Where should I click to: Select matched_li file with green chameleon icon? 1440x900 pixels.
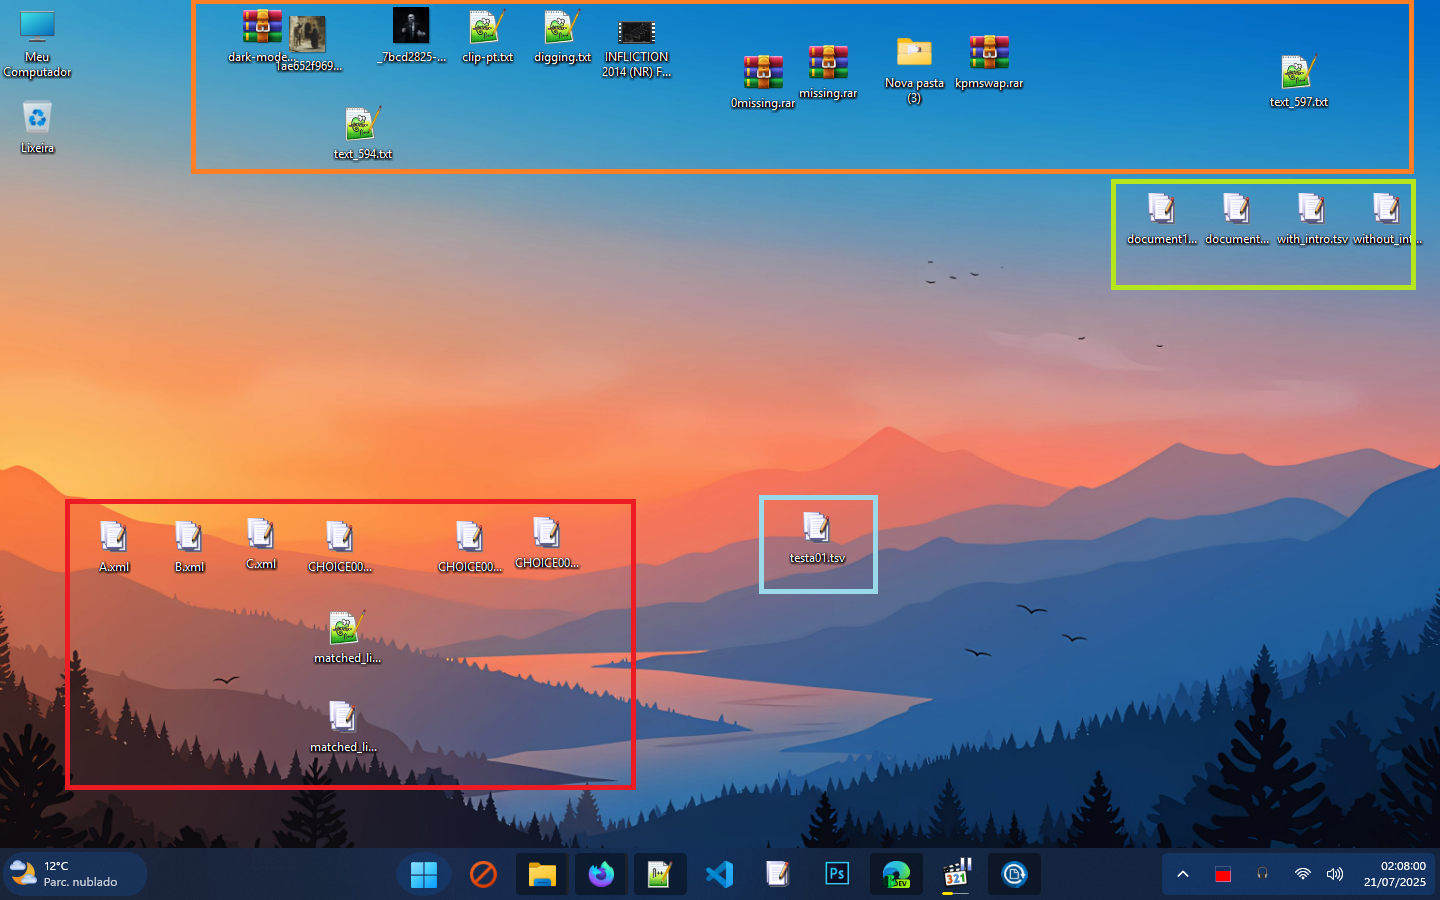[347, 637]
